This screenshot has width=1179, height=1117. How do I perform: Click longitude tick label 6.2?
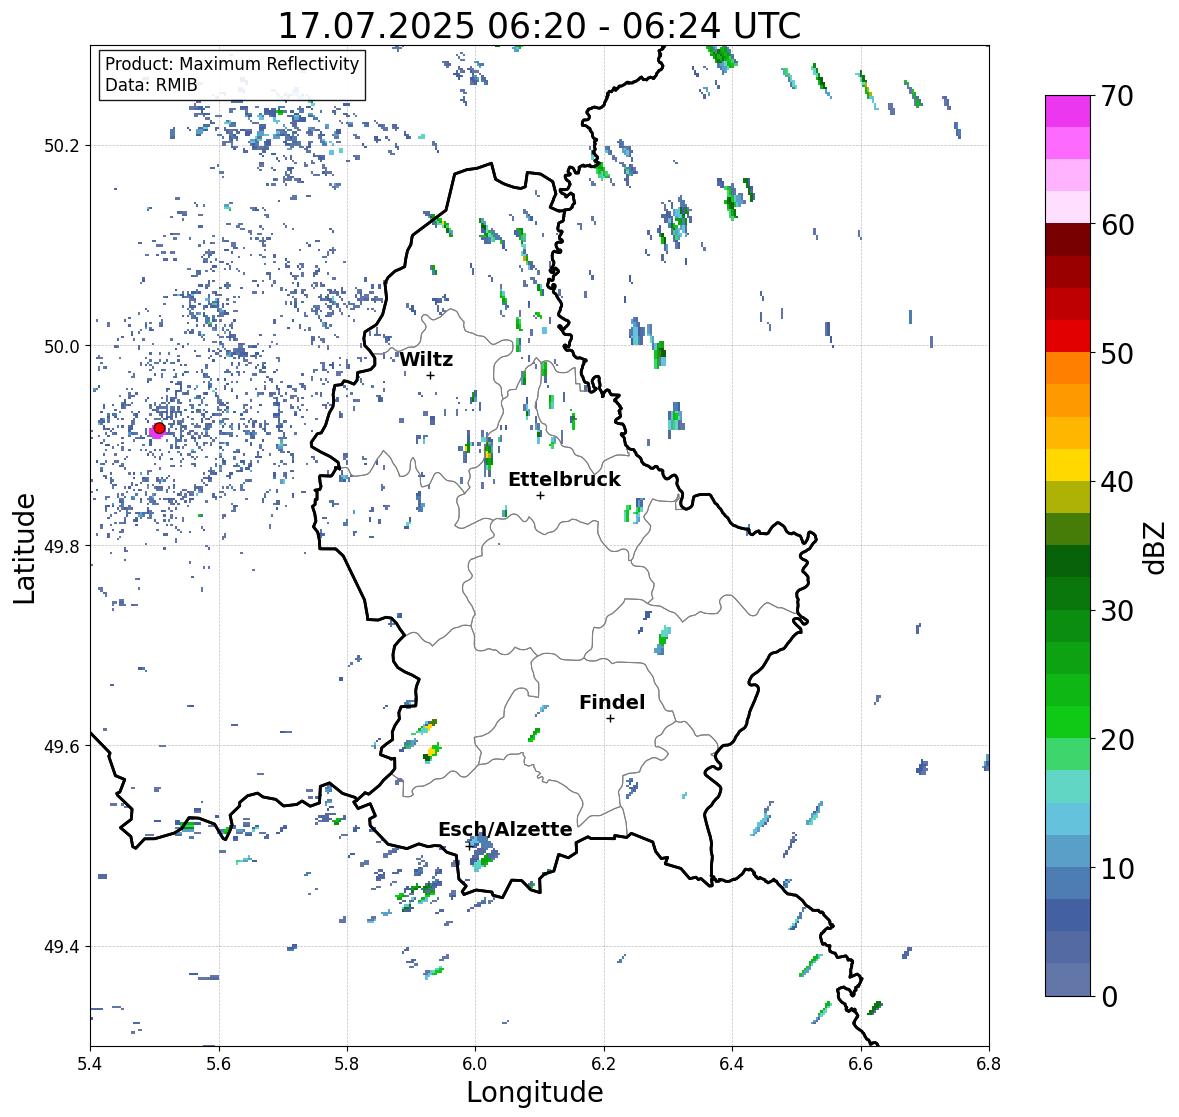(x=604, y=1064)
